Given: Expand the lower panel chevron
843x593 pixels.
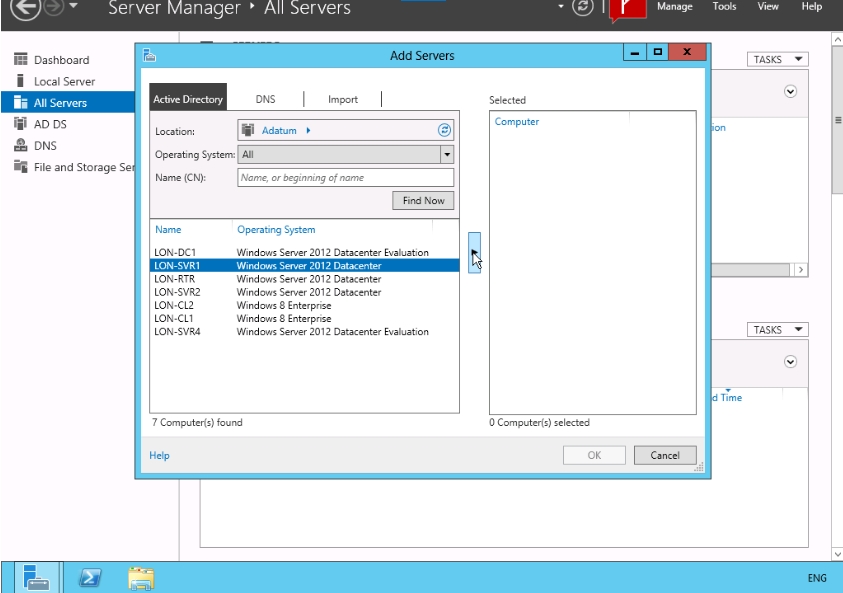Looking at the screenshot, I should [x=790, y=362].
